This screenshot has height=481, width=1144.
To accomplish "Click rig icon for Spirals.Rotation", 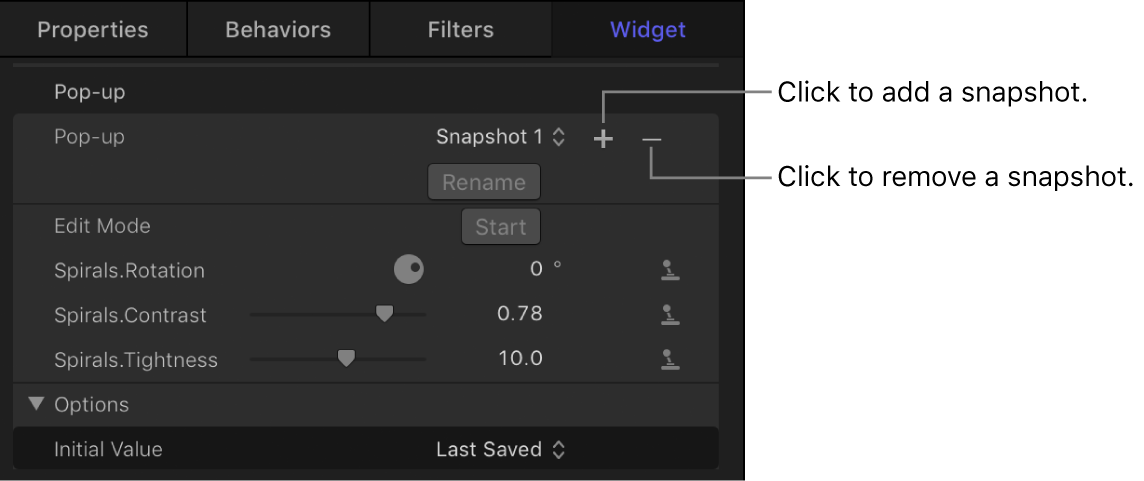I will click(670, 270).
